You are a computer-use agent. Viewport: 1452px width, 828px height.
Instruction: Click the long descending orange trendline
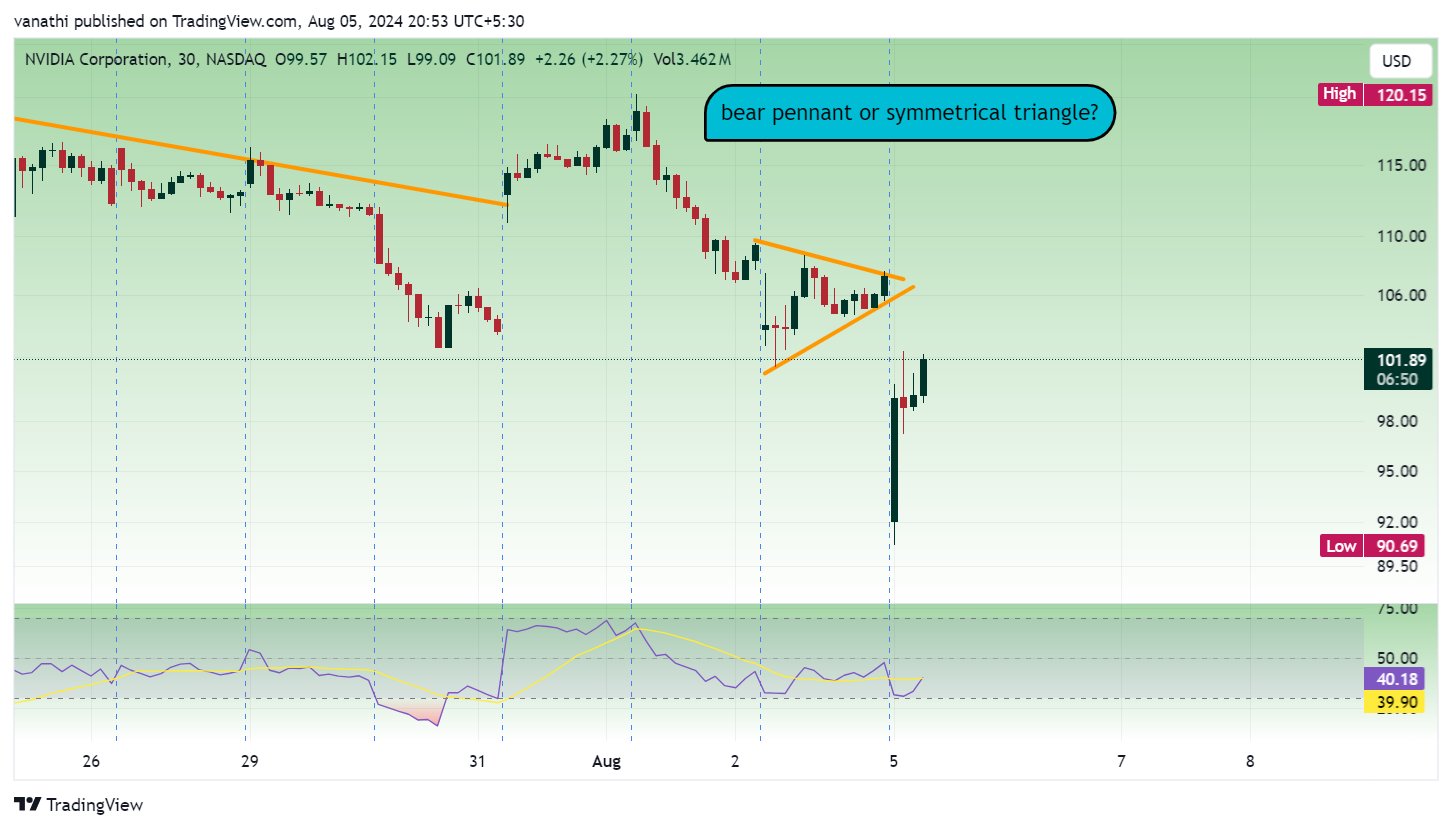tap(260, 161)
